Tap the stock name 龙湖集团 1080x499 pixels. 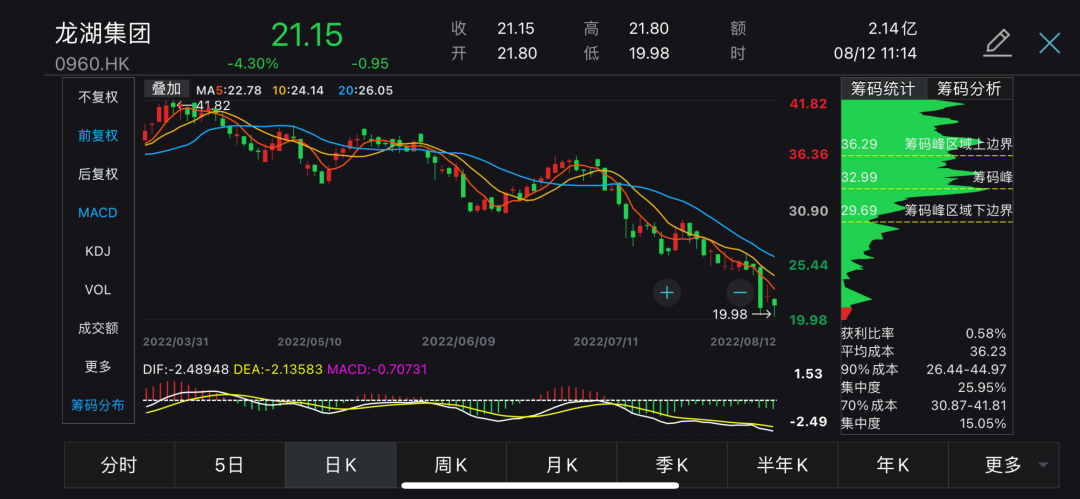[x=103, y=34]
